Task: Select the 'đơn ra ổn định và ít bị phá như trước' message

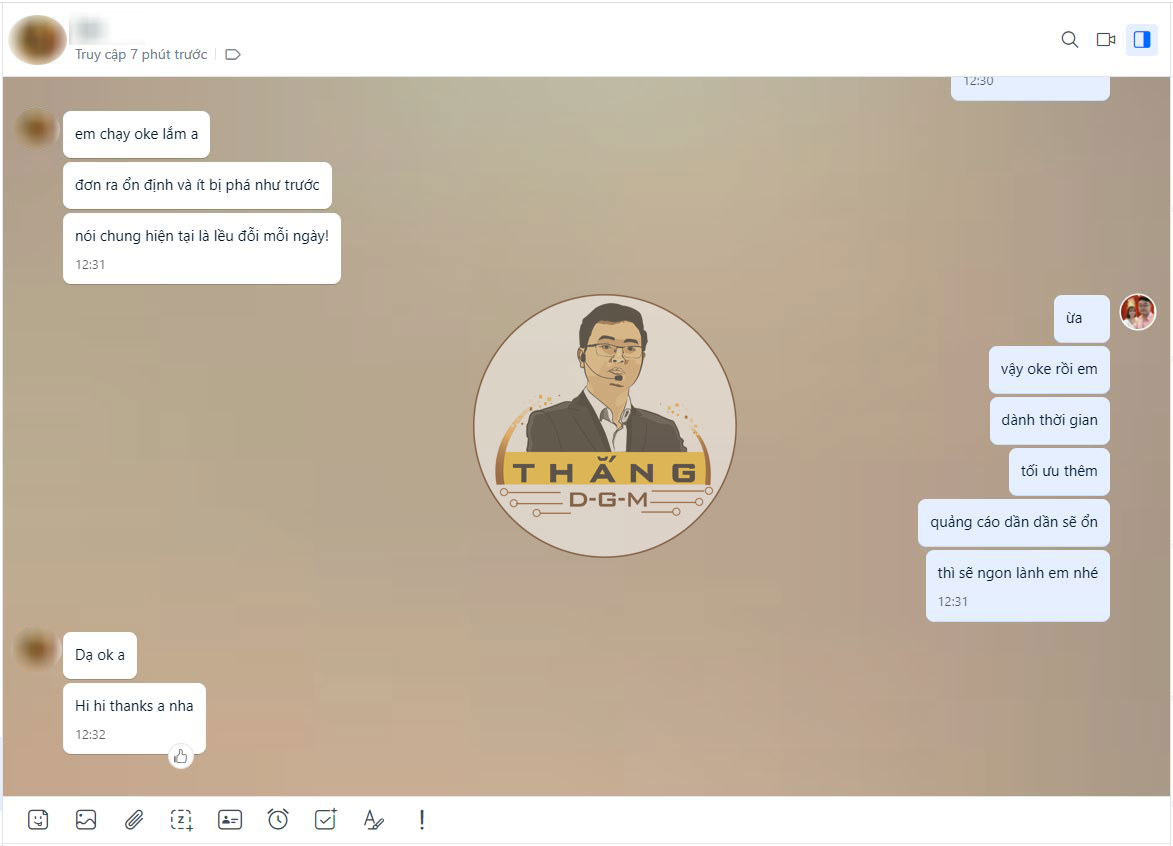Action: pyautogui.click(x=197, y=186)
